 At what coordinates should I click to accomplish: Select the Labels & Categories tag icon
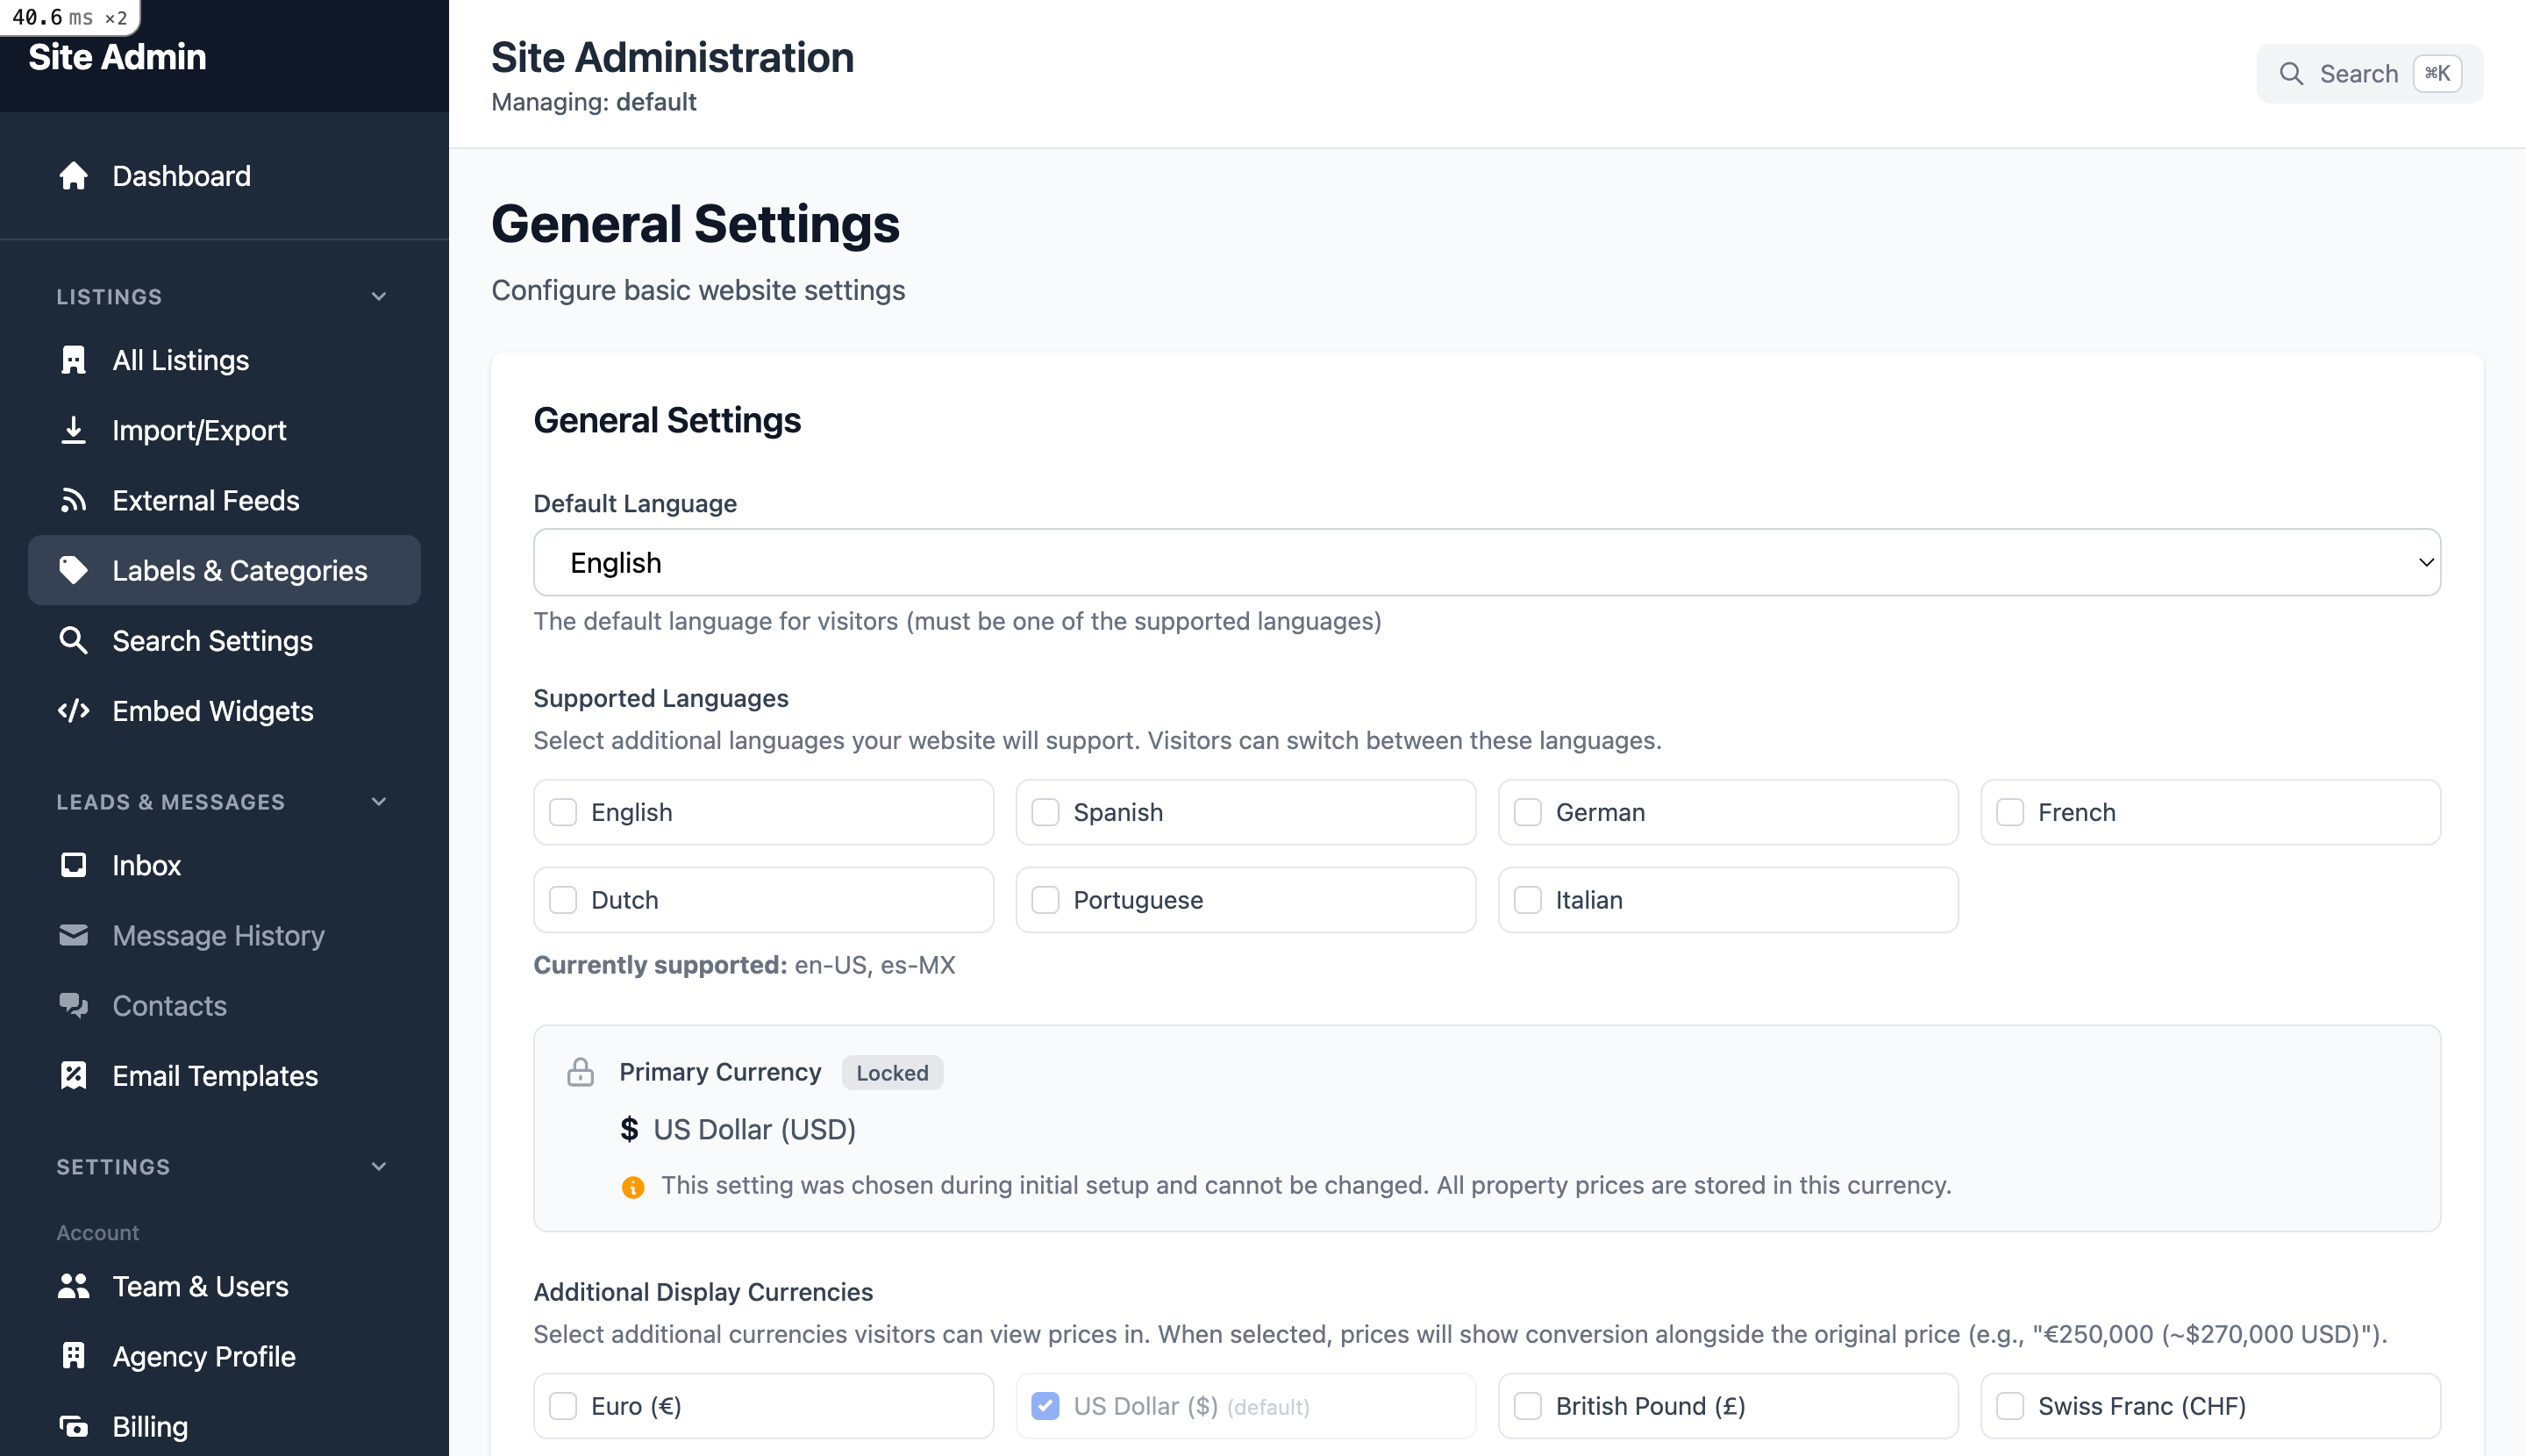coord(74,570)
